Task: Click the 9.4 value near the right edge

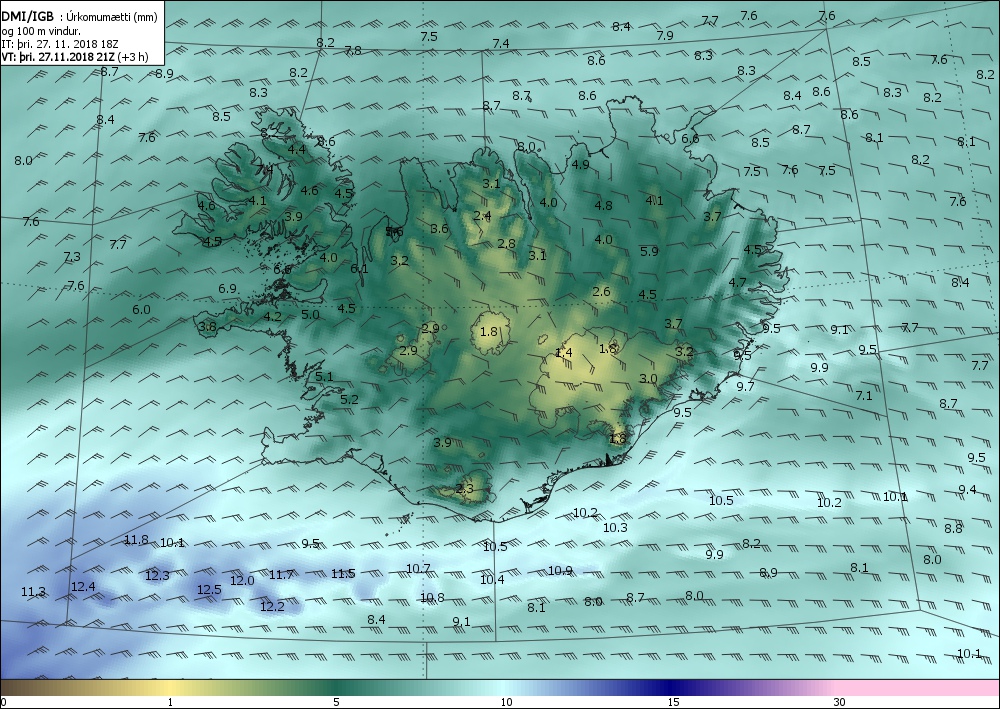Action: (x=967, y=490)
